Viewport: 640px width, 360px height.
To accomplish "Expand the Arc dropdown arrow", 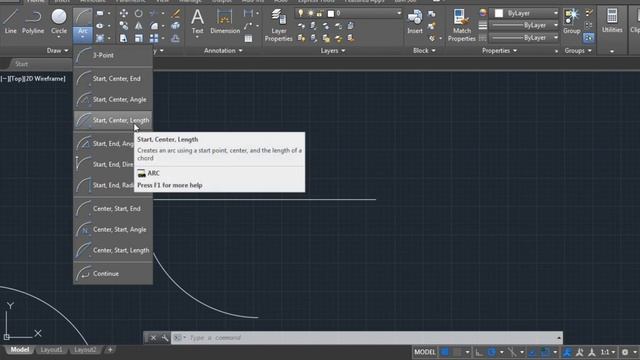I will pos(82,37).
